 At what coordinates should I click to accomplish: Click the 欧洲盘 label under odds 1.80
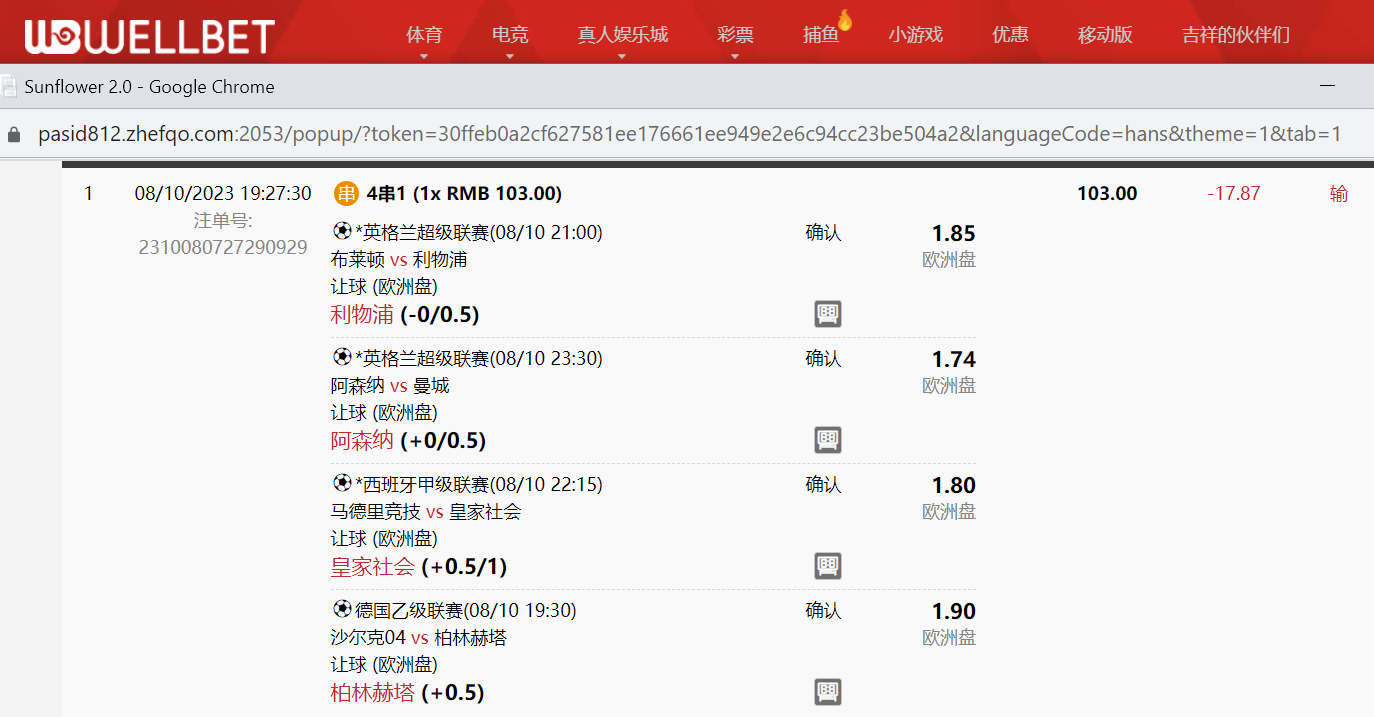[x=949, y=512]
